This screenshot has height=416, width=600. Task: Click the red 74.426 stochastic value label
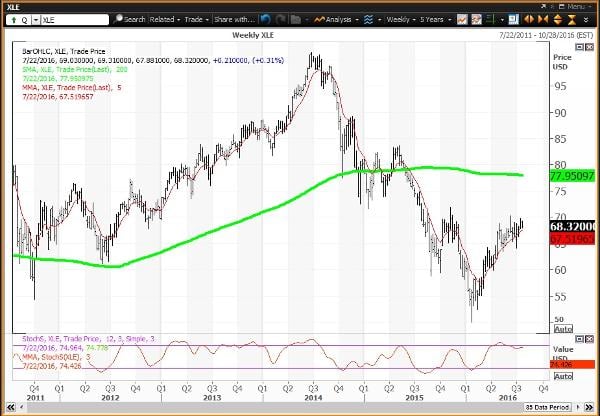click(x=572, y=364)
